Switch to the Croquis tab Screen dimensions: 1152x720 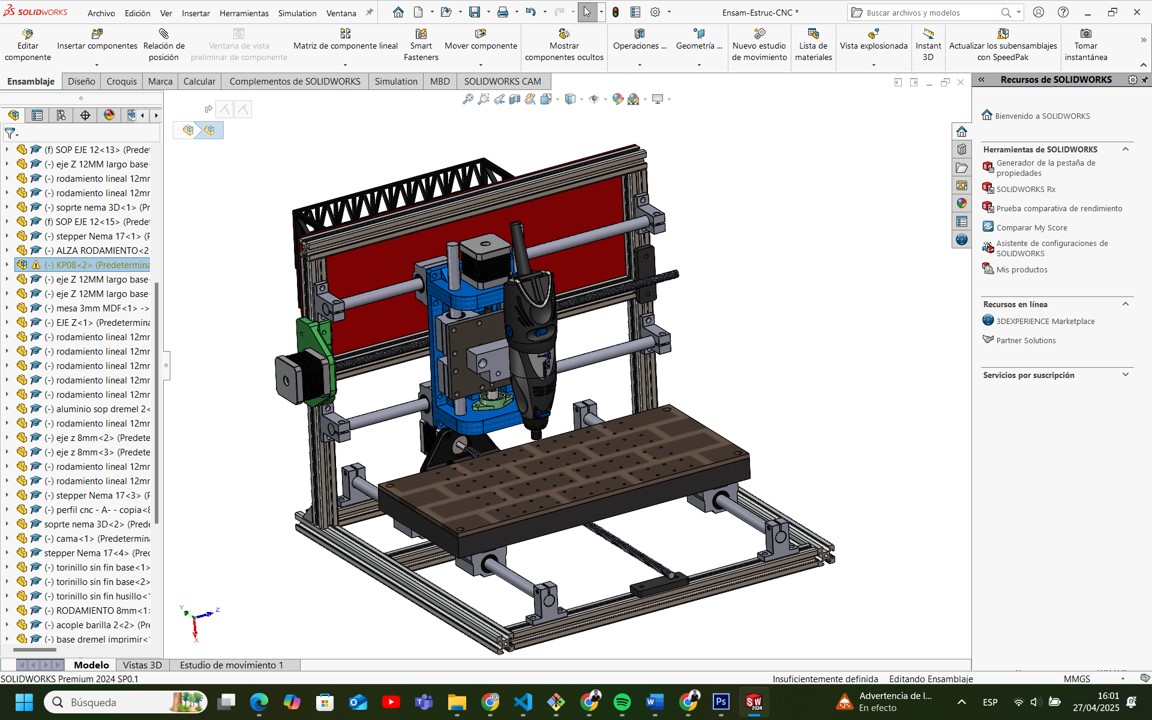[121, 82]
